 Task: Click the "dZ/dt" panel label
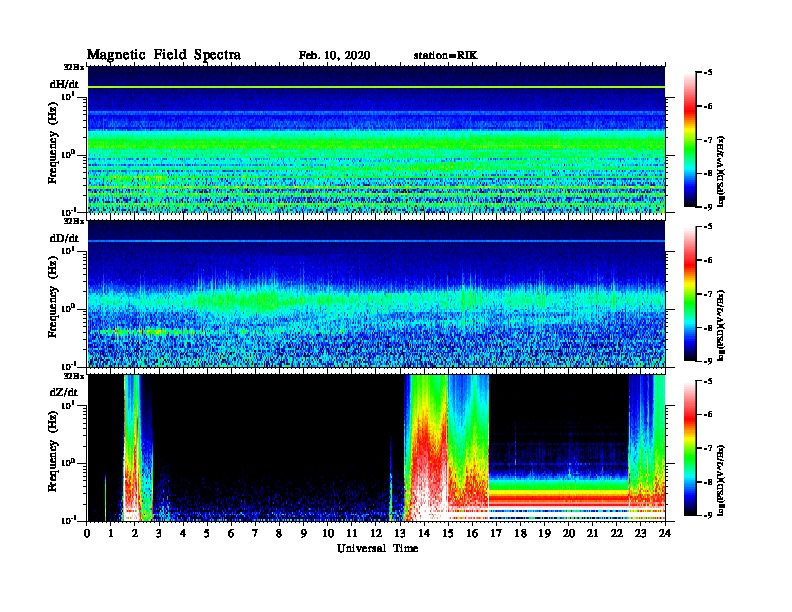tap(64, 392)
